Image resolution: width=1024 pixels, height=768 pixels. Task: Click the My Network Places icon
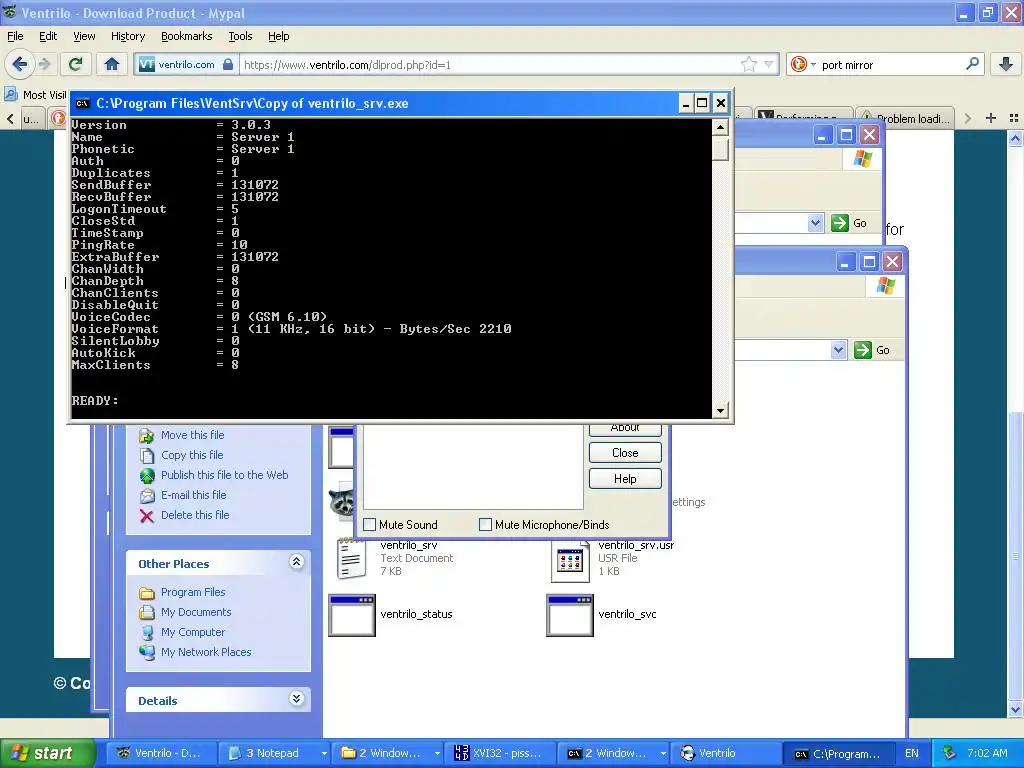point(147,652)
